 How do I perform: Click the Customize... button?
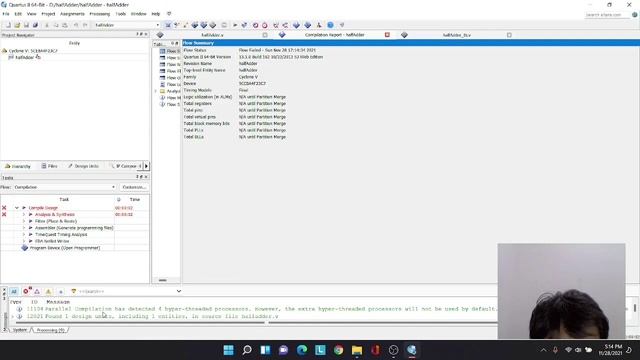134,187
